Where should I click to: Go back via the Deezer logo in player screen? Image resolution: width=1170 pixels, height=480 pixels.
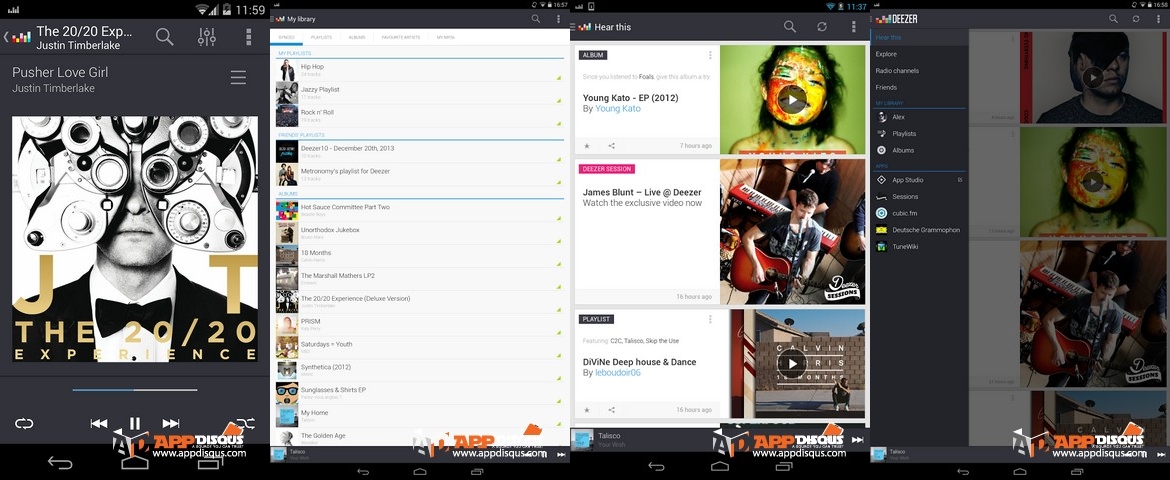pos(18,37)
